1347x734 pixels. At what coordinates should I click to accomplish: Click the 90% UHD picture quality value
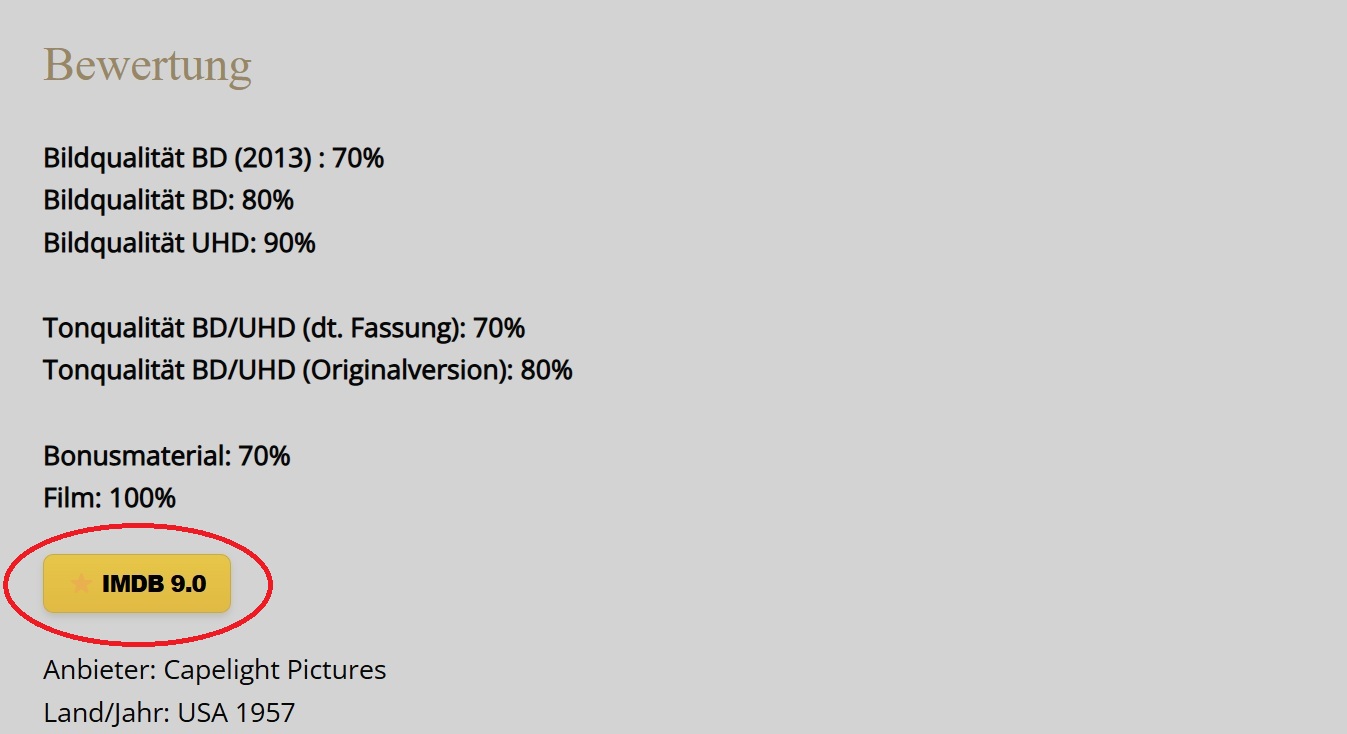[290, 243]
